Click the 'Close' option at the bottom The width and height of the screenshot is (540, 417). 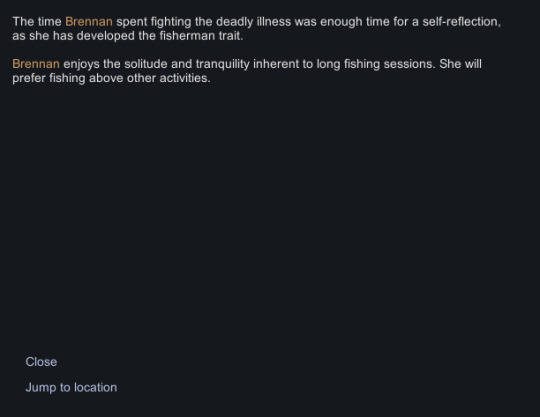[41, 362]
